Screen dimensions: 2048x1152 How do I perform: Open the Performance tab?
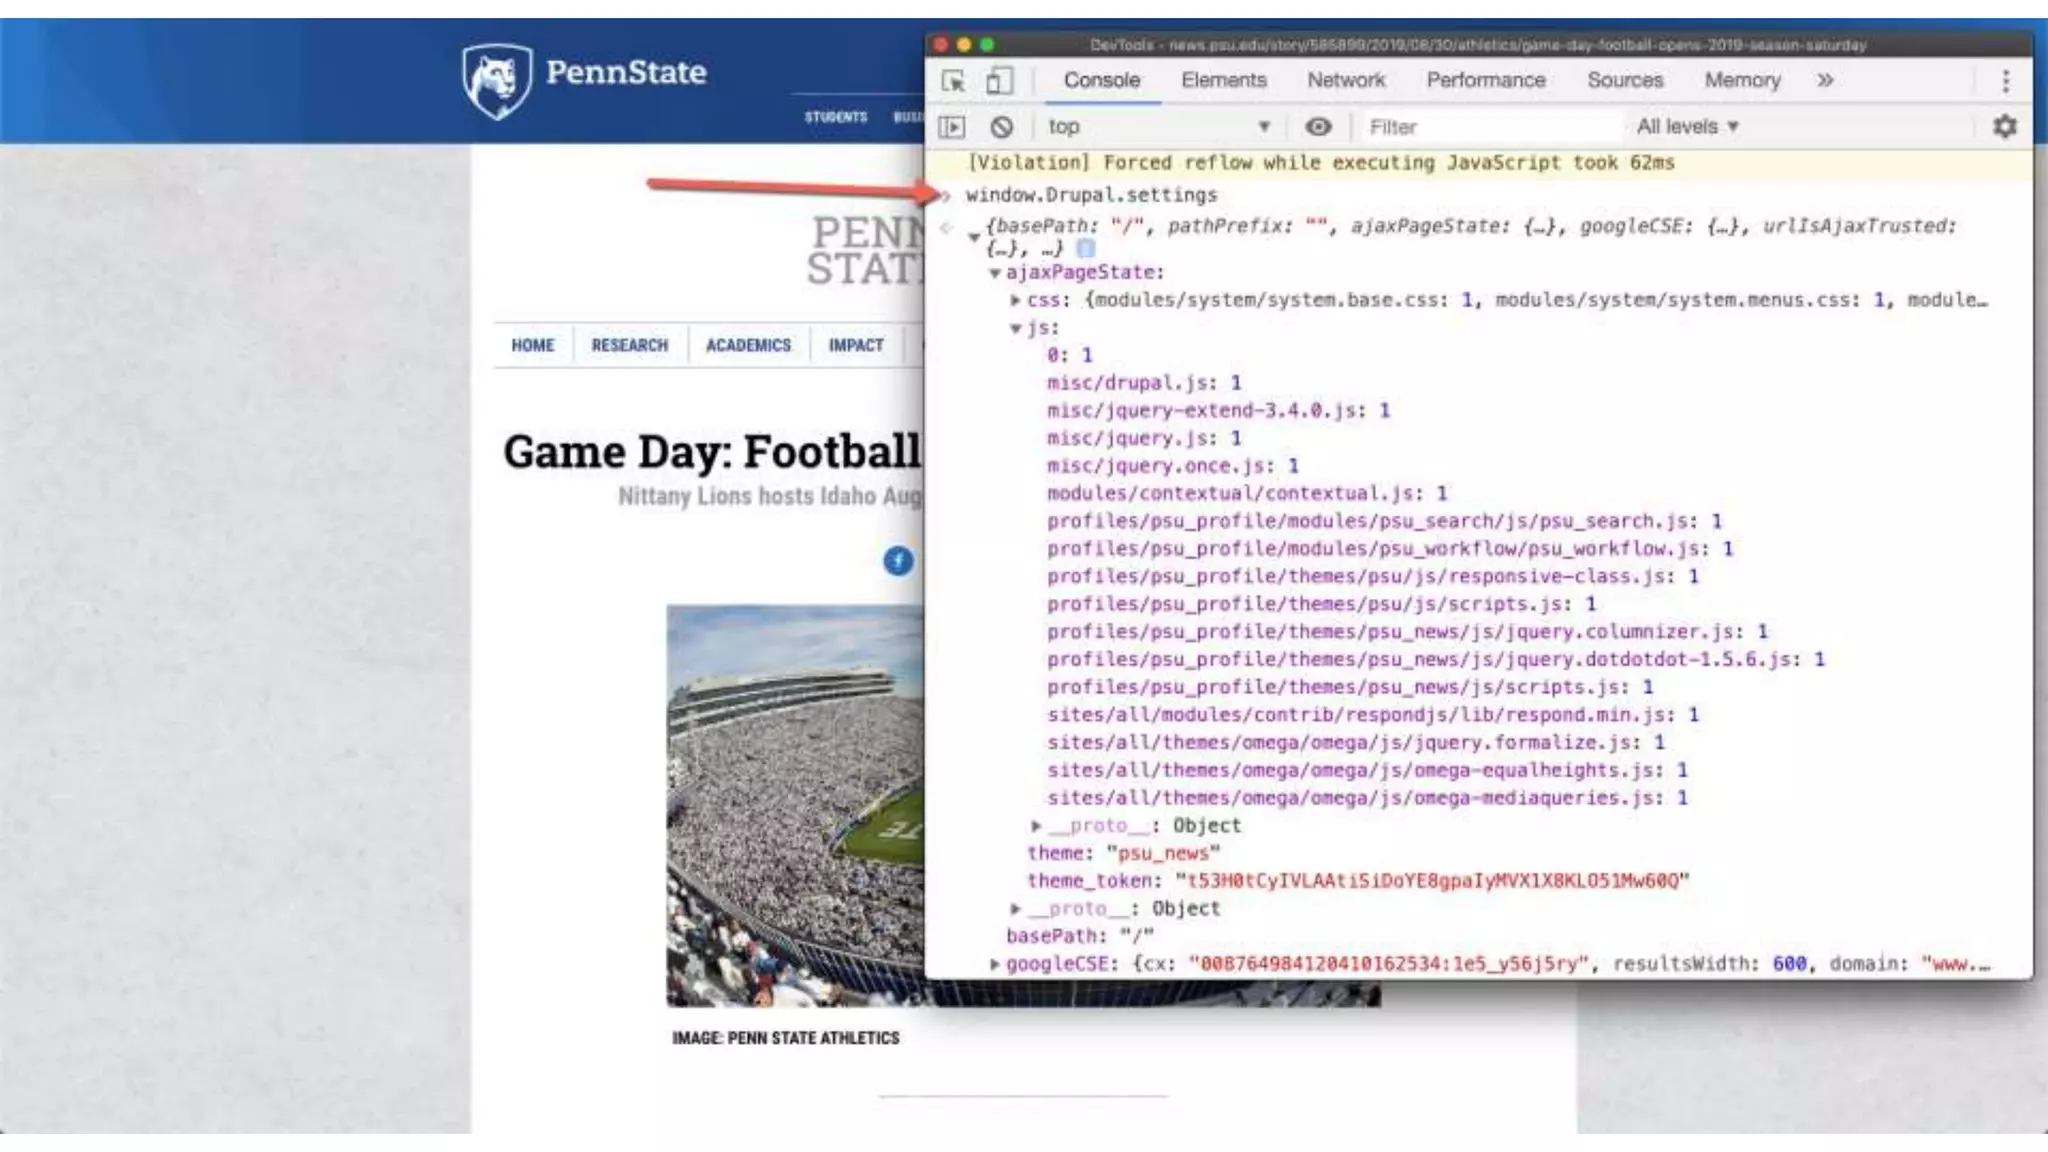(1485, 80)
